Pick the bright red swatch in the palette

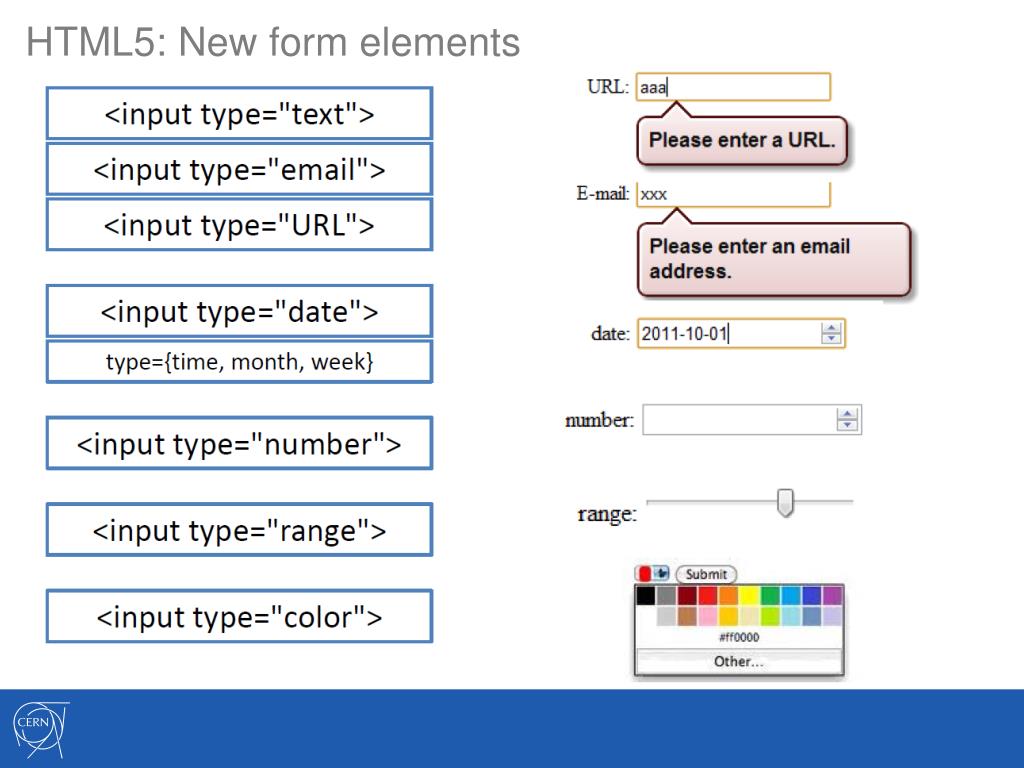[708, 596]
